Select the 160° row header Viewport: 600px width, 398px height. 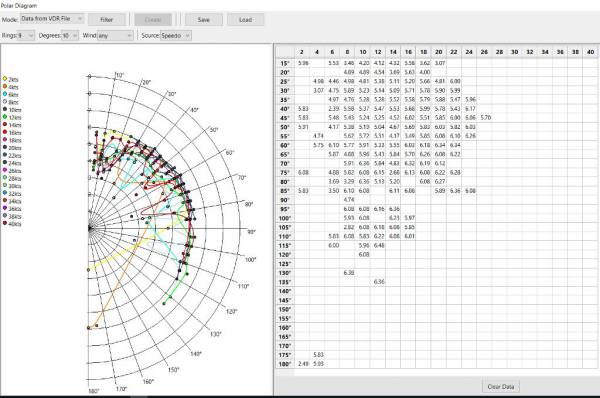285,328
